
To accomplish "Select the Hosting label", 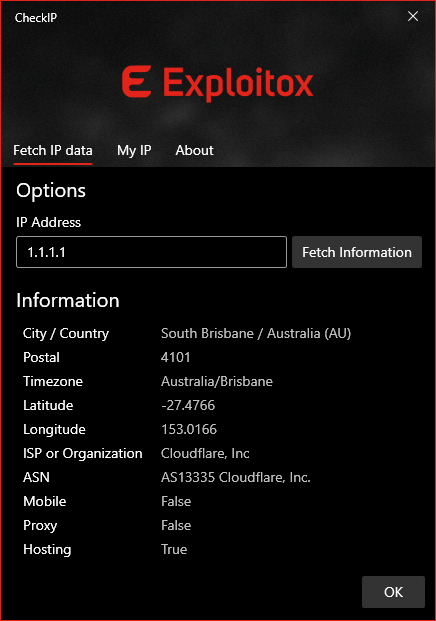I will point(47,549).
